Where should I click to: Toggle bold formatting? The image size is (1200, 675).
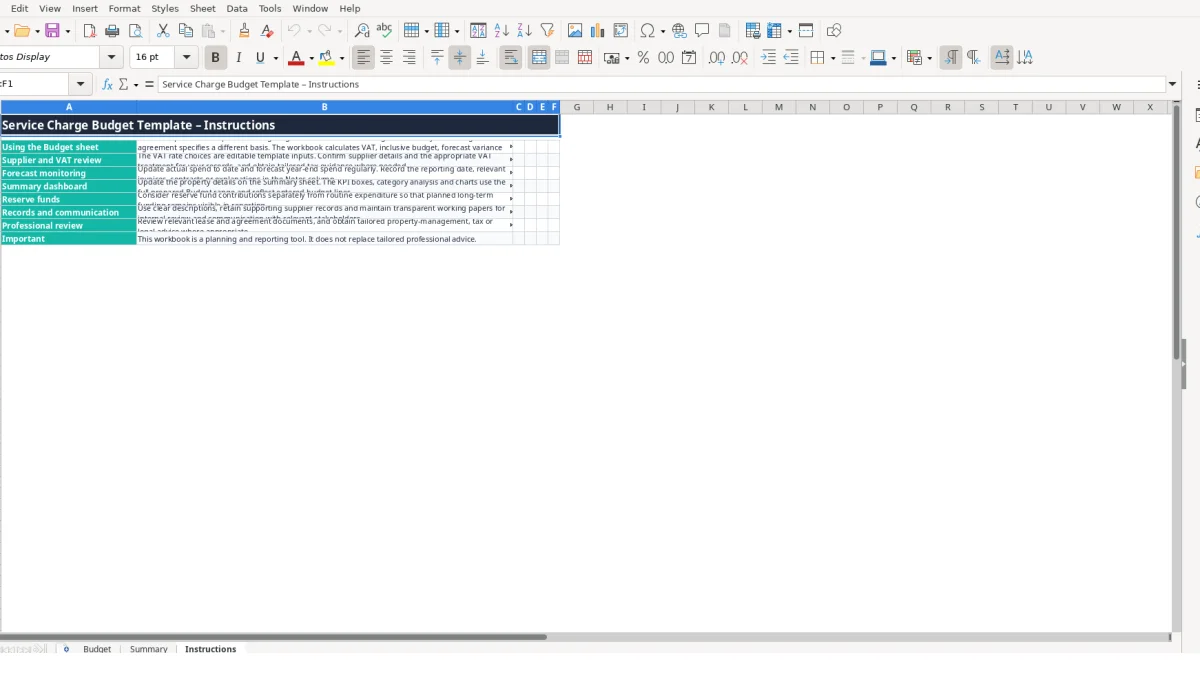215,58
